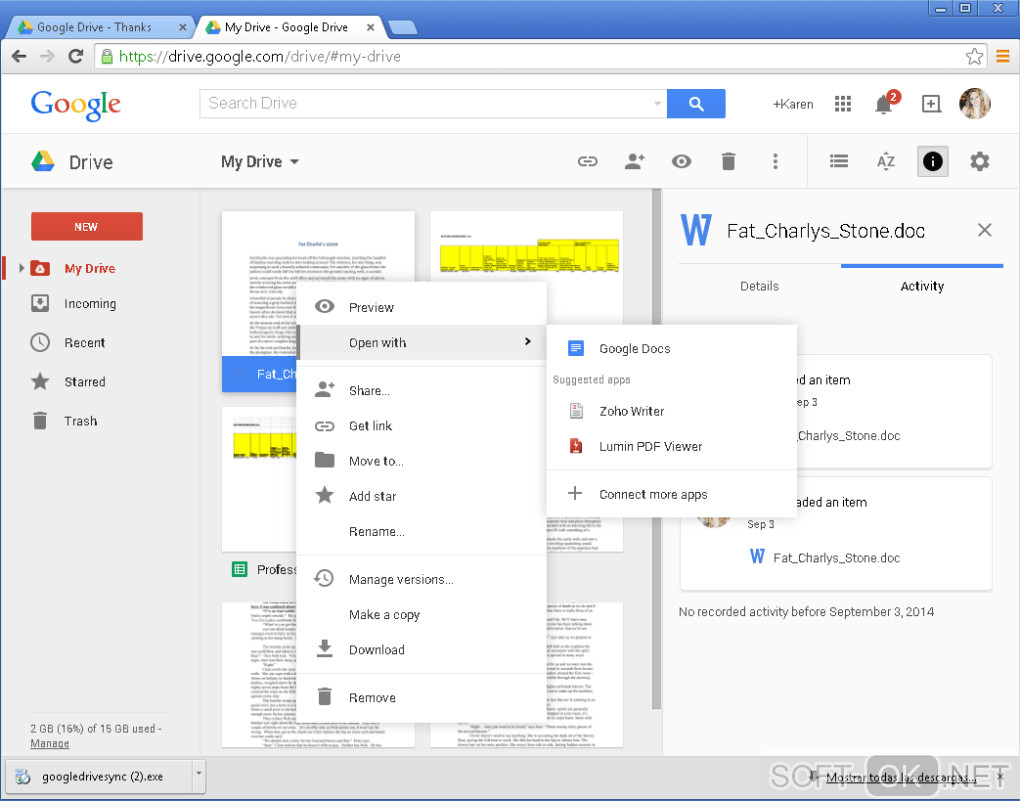Click the +Karen profile link
This screenshot has width=1020, height=801.
[x=793, y=104]
